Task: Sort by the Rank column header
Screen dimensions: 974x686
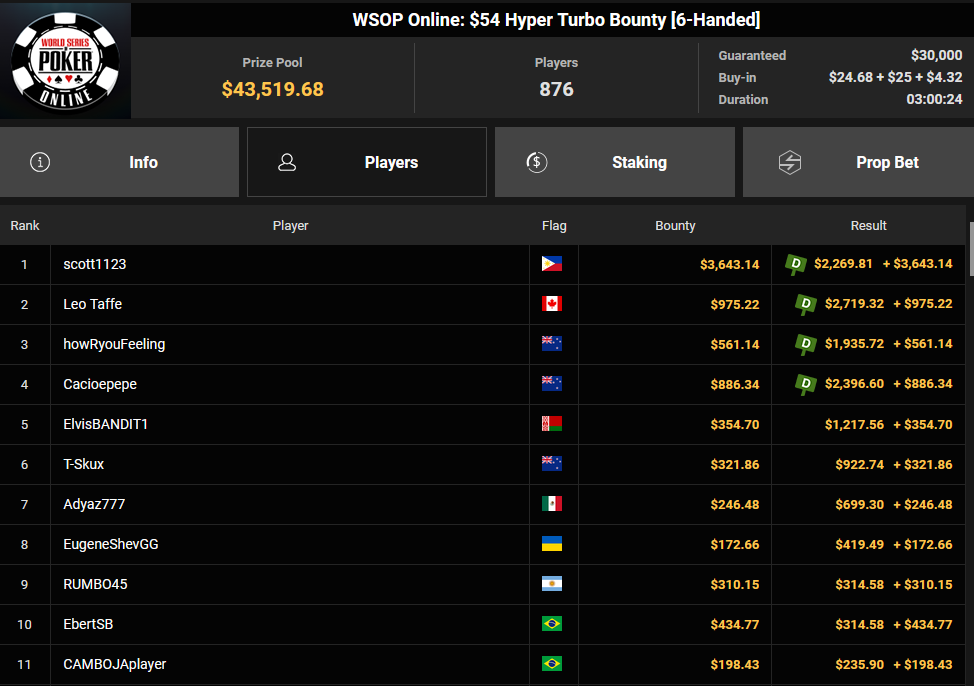Action: [25, 226]
